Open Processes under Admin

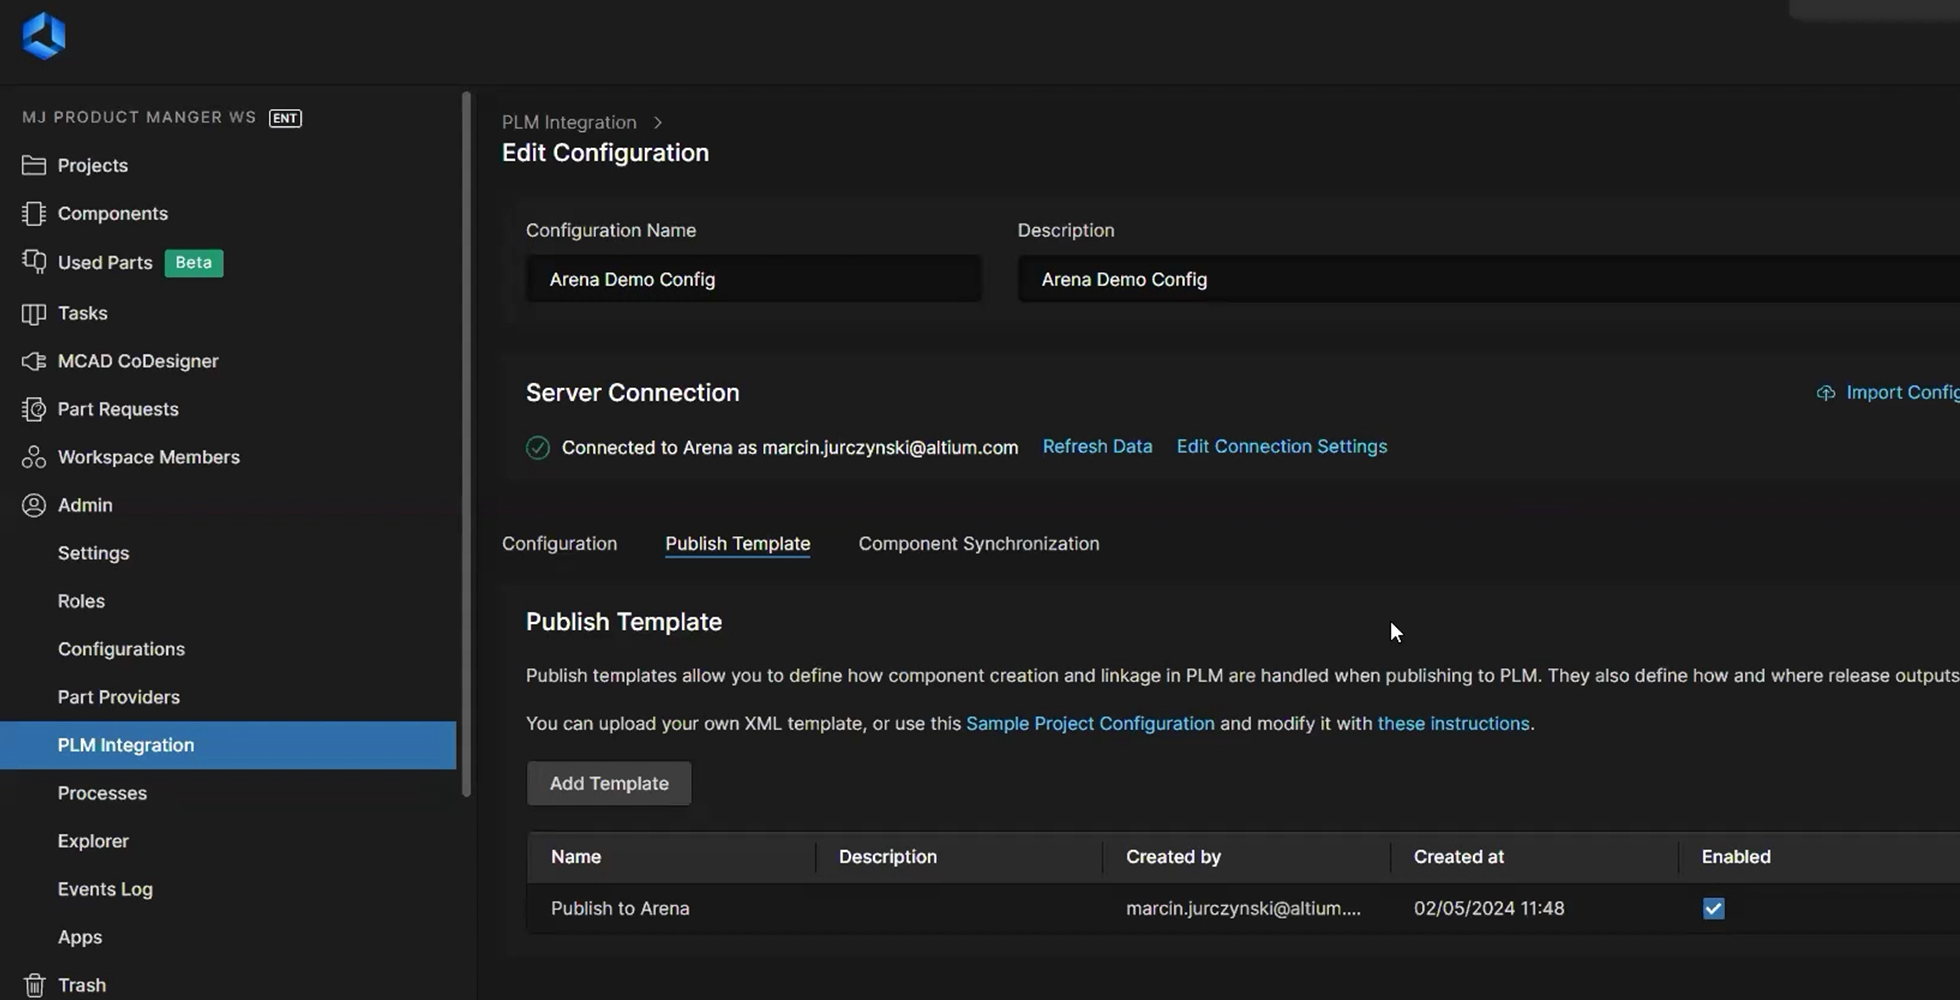(102, 793)
